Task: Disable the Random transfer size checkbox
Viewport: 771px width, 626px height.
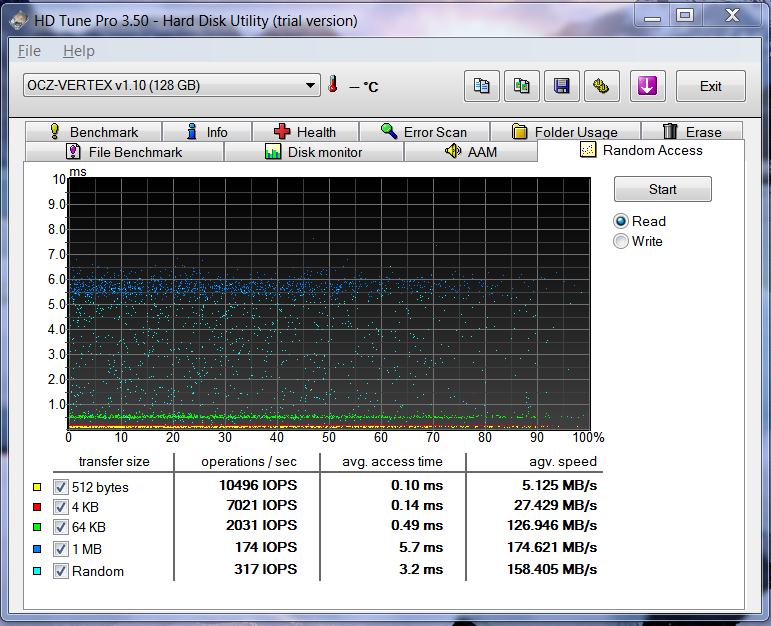Action: point(60,571)
